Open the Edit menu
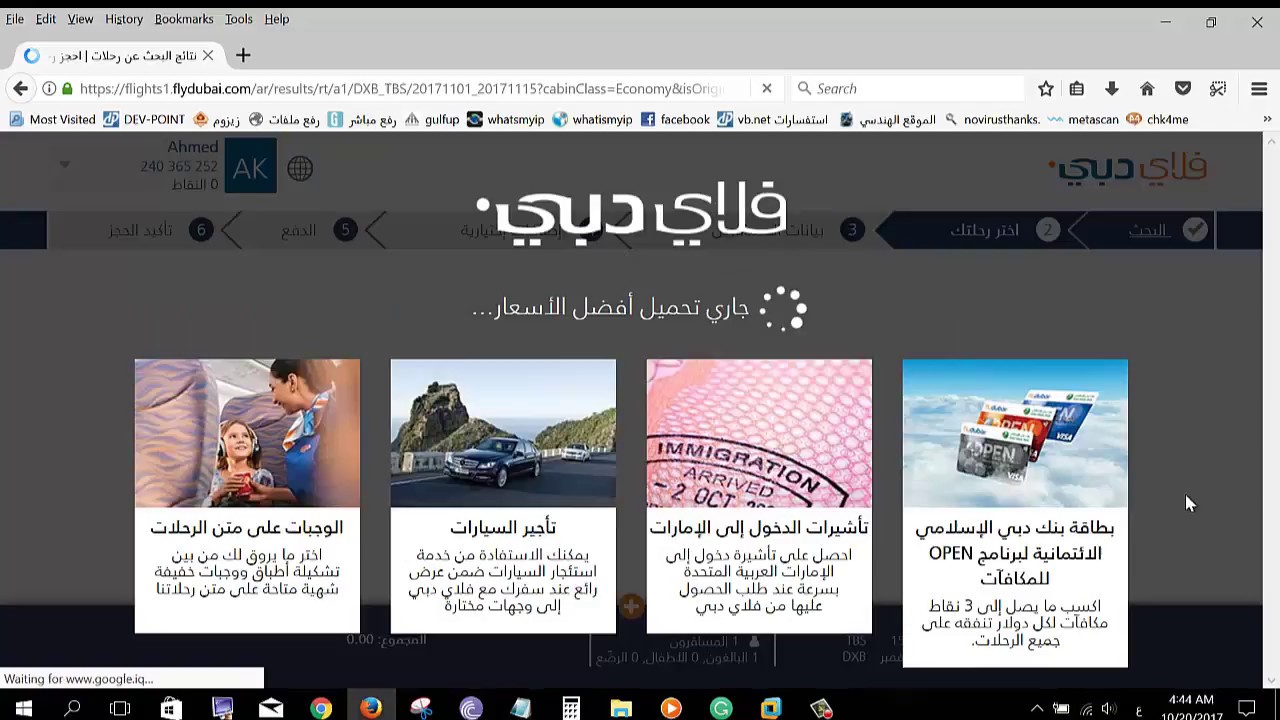1280x720 pixels. (46, 19)
